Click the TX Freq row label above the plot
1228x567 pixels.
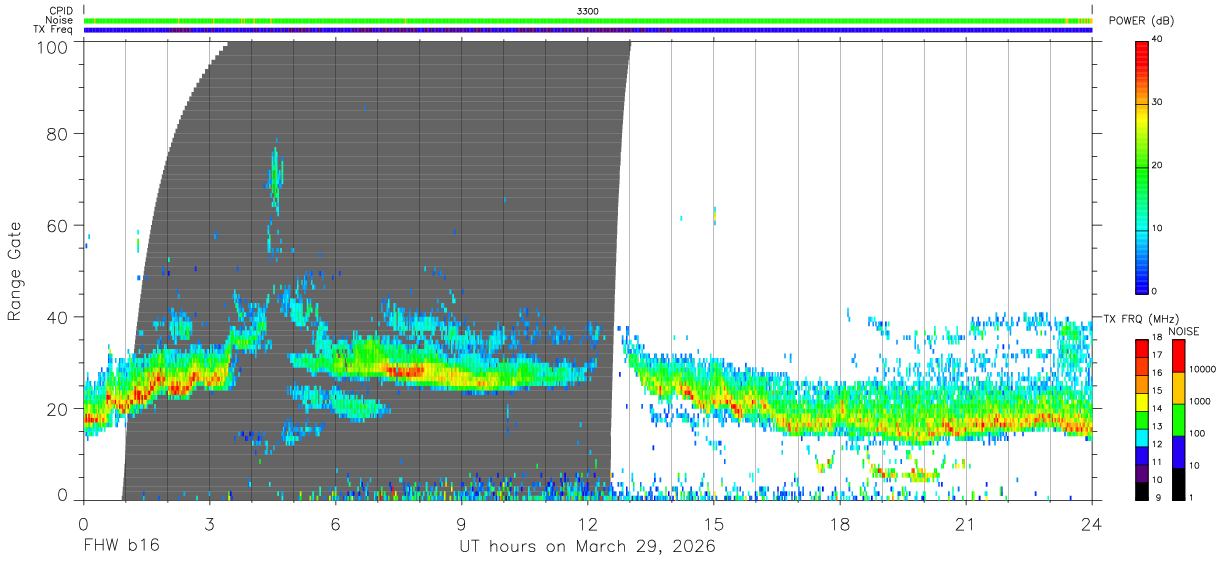[x=54, y=29]
